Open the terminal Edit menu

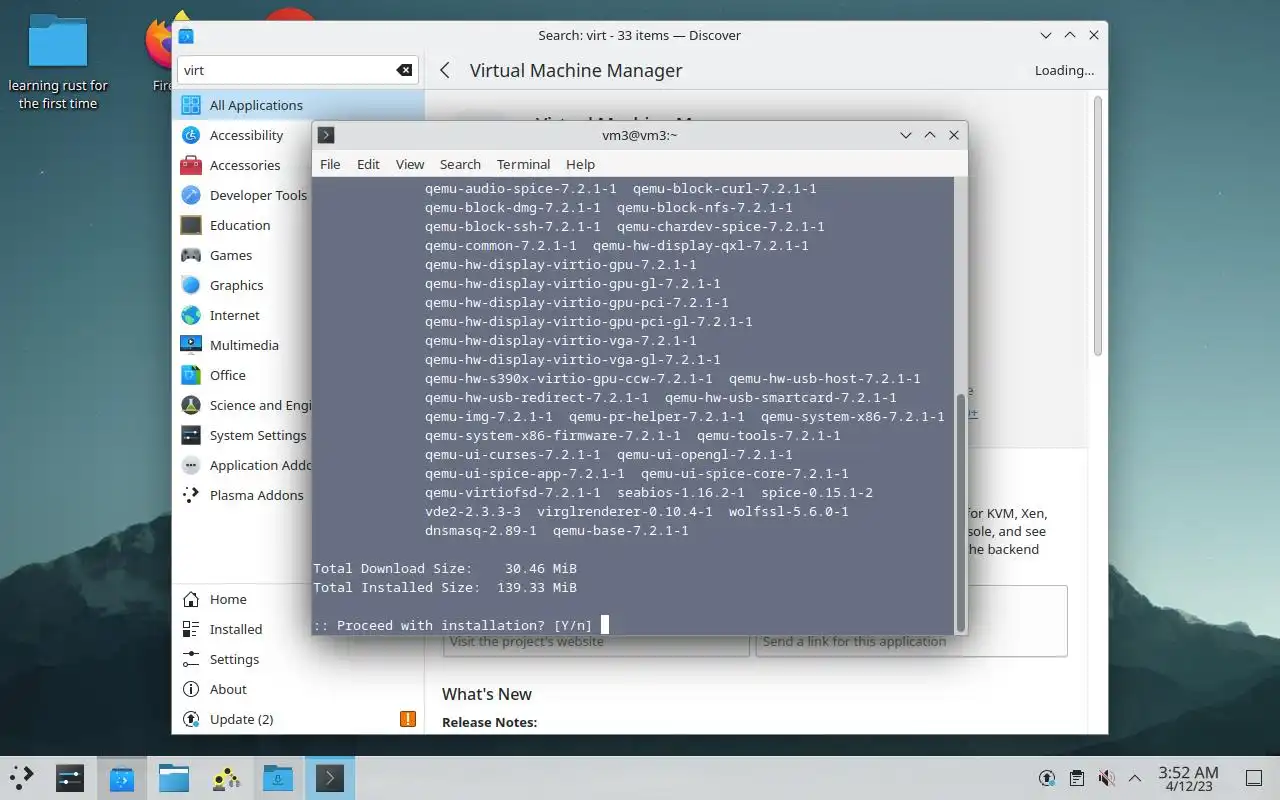click(368, 164)
